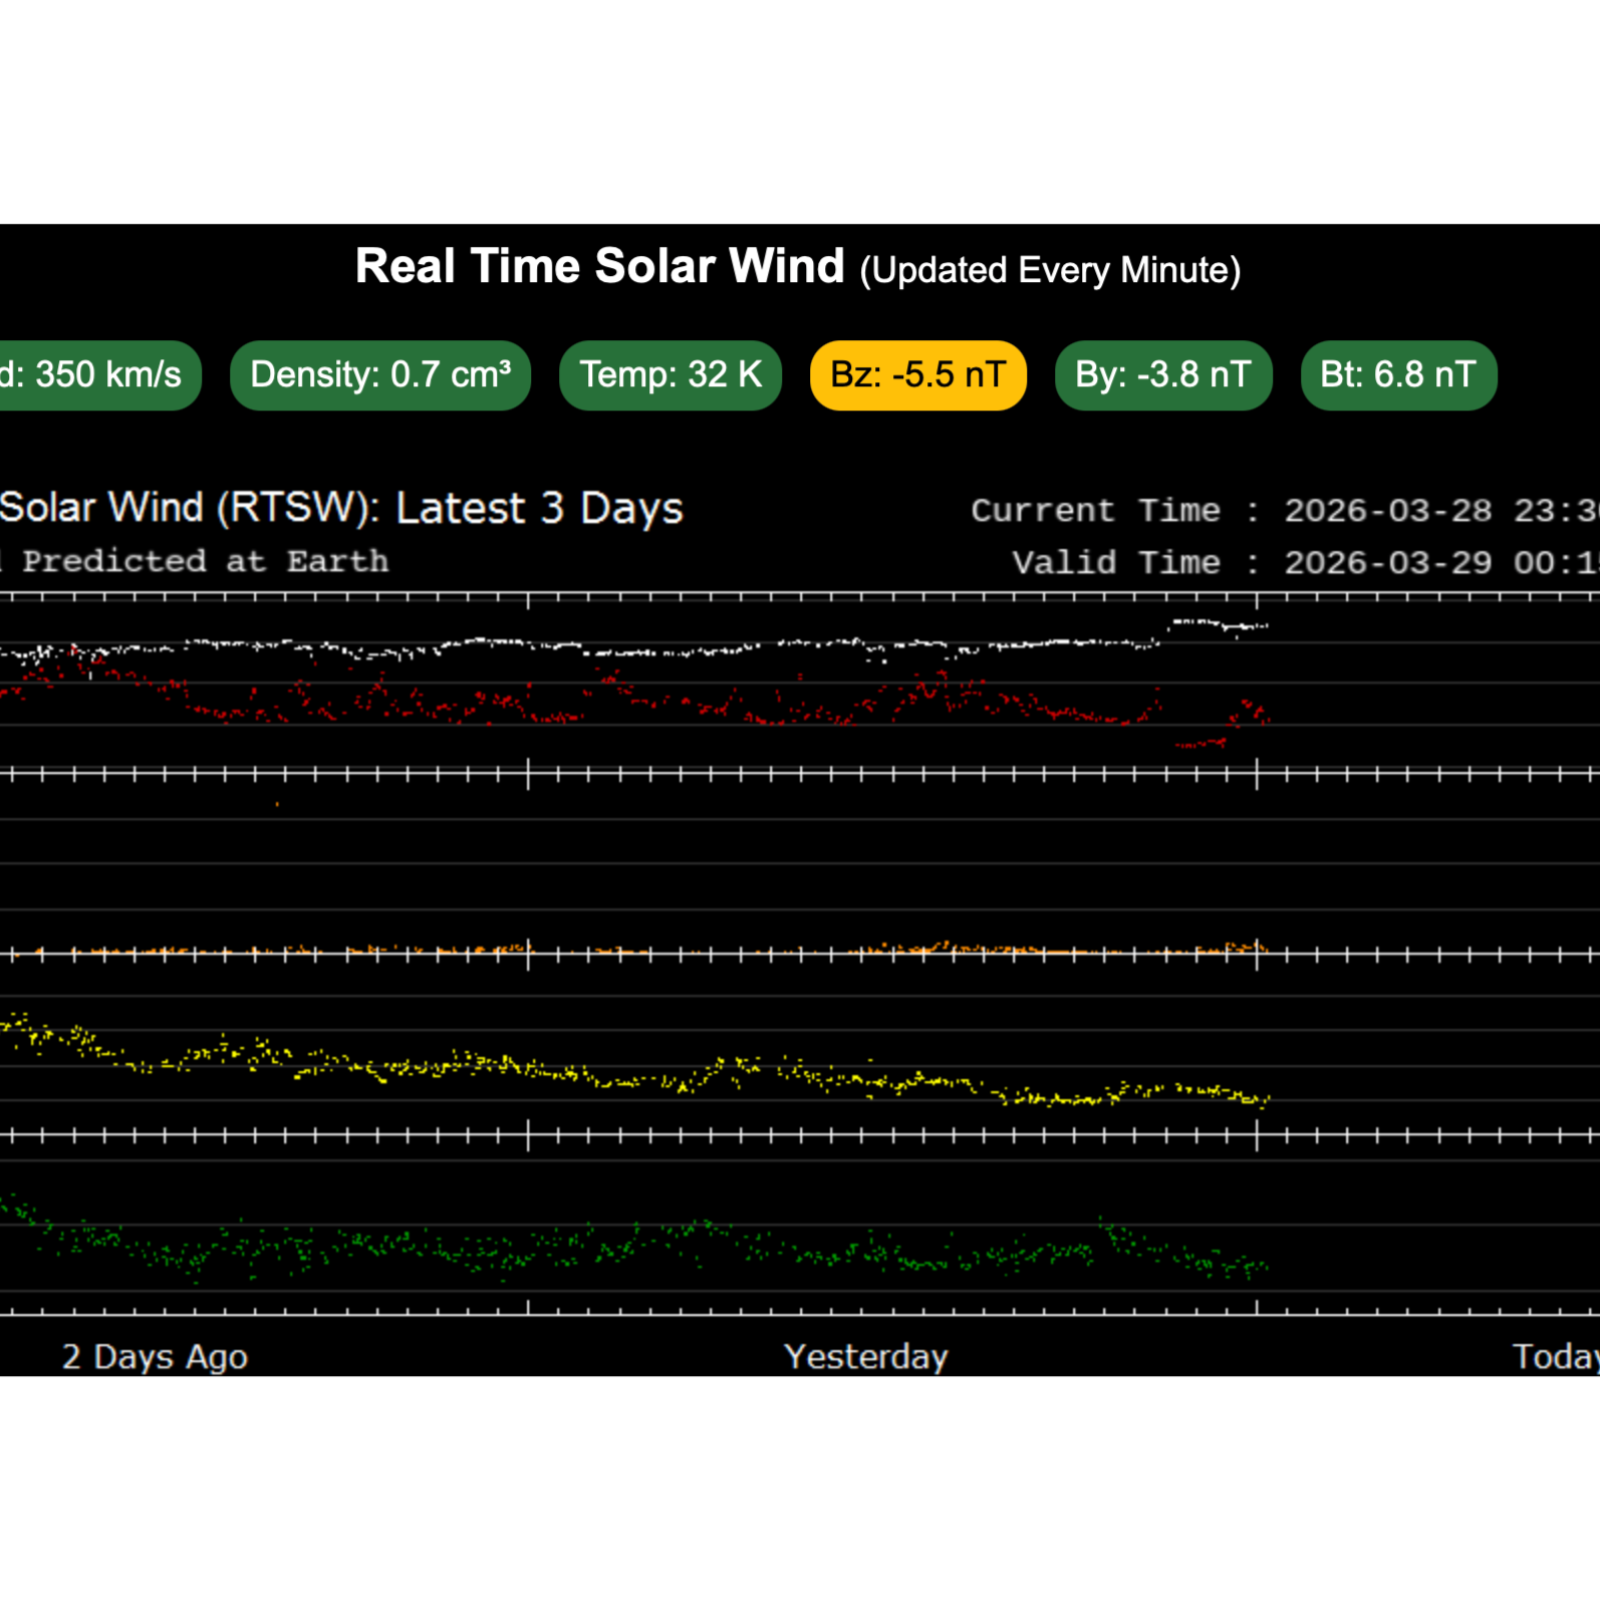Click the orange density trace in the chart
The height and width of the screenshot is (1600, 1600).
click(x=940, y=947)
